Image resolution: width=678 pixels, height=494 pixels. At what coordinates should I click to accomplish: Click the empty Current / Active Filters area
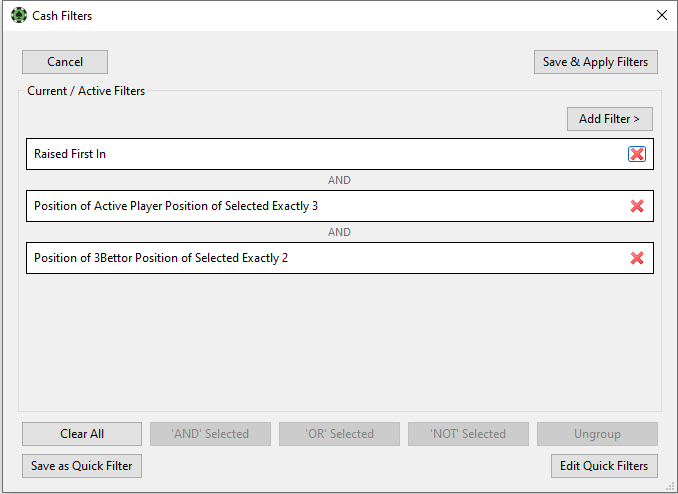tap(340, 342)
